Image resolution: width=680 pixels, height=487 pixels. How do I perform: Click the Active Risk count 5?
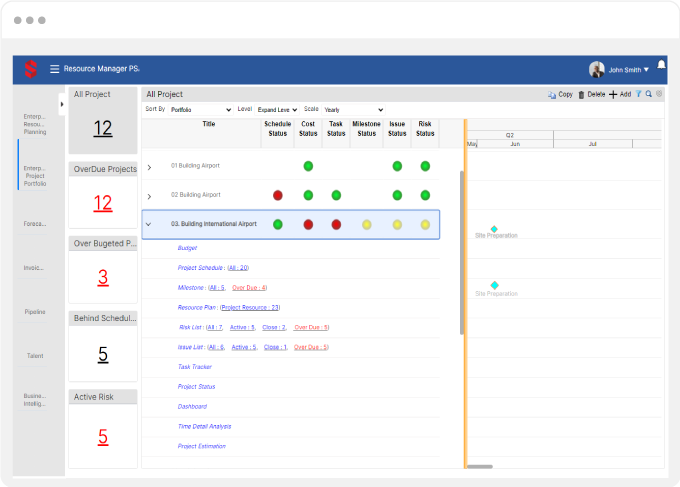tap(103, 437)
